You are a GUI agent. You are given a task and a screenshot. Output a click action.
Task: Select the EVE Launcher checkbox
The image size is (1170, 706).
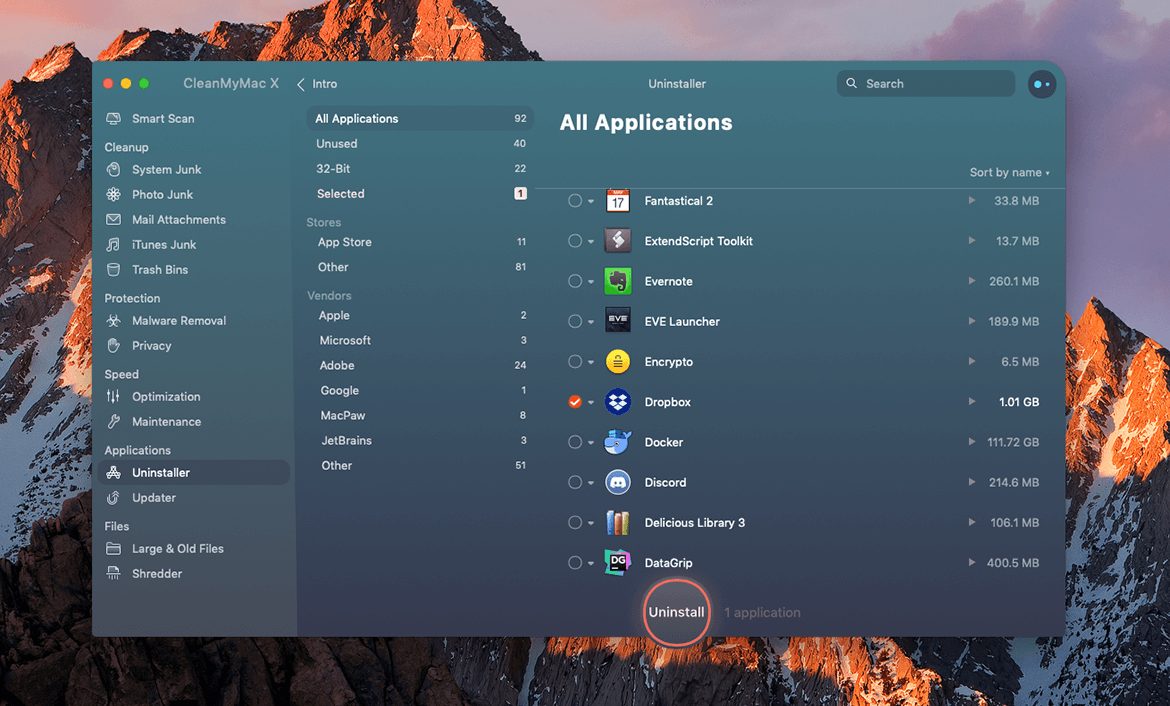tap(575, 321)
